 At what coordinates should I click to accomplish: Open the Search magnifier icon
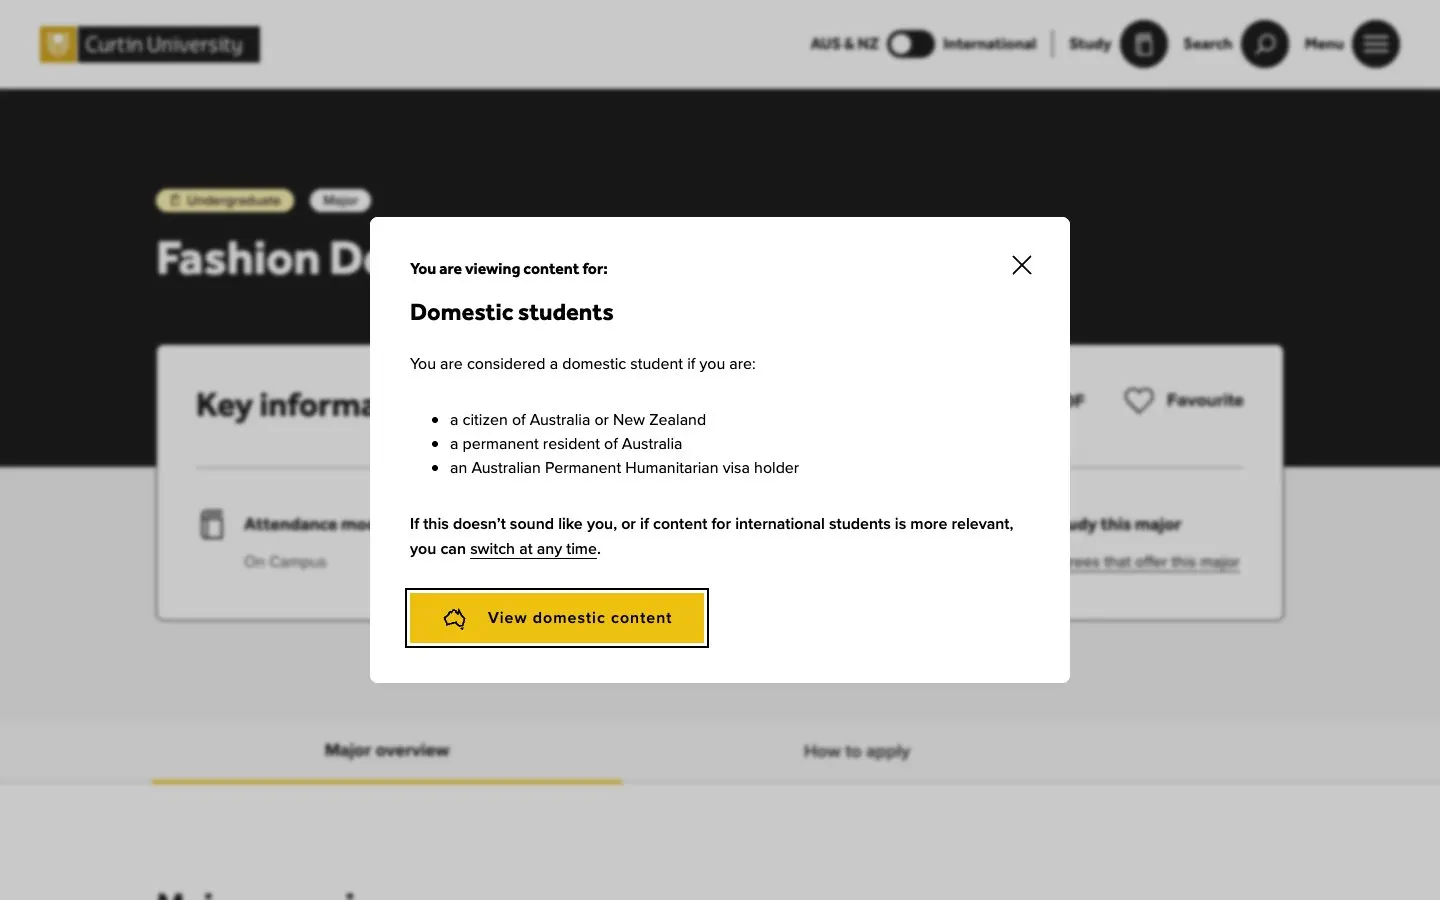point(1265,44)
